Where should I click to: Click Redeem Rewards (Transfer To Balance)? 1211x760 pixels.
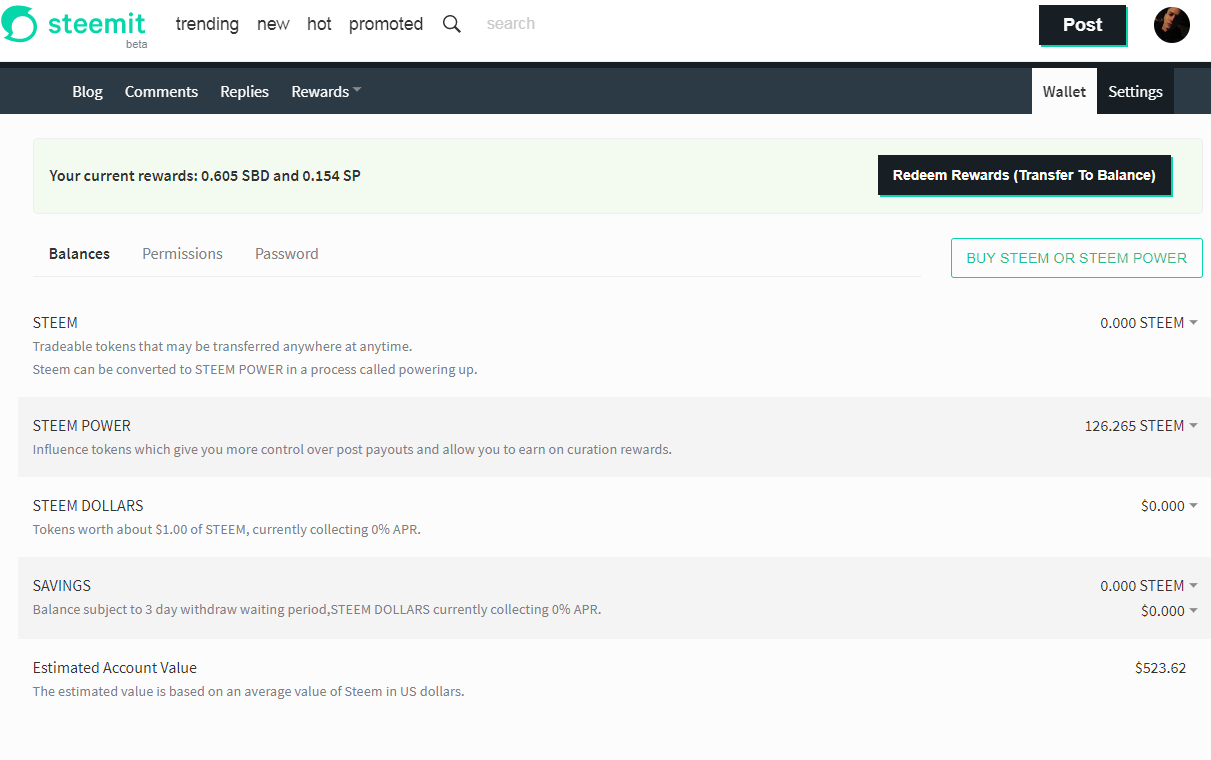[x=1024, y=175]
